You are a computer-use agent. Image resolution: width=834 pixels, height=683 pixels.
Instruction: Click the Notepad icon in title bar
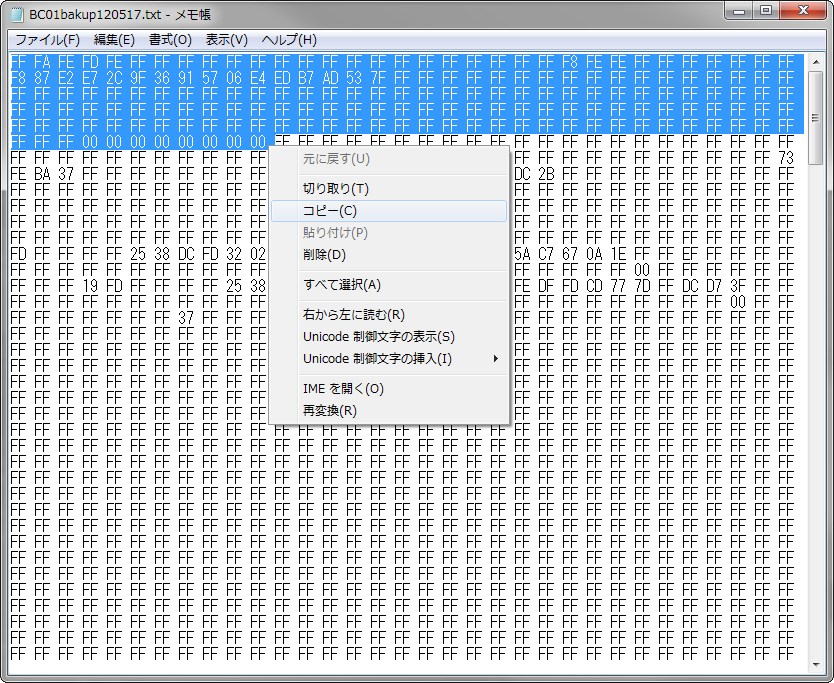(16, 15)
